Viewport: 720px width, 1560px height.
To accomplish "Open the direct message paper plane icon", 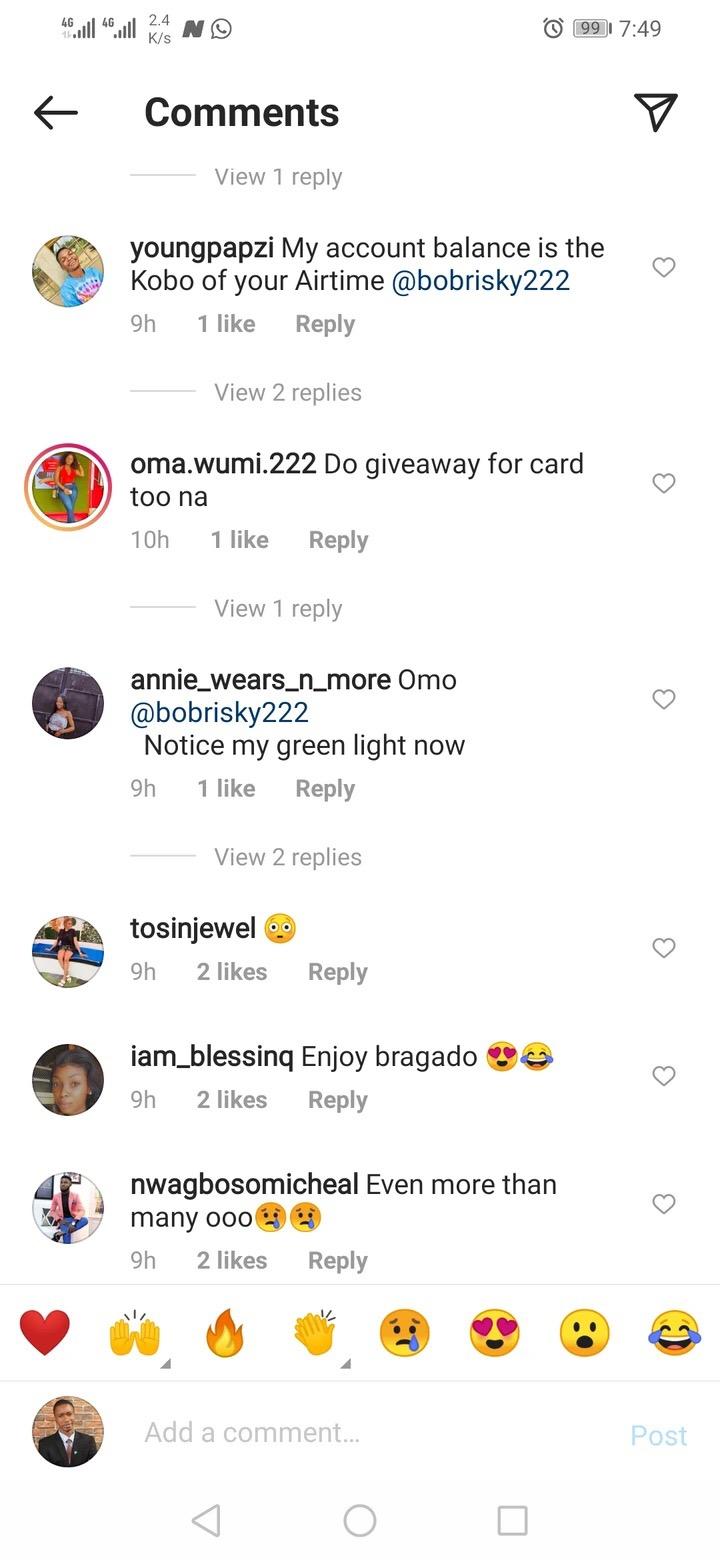I will pyautogui.click(x=656, y=112).
